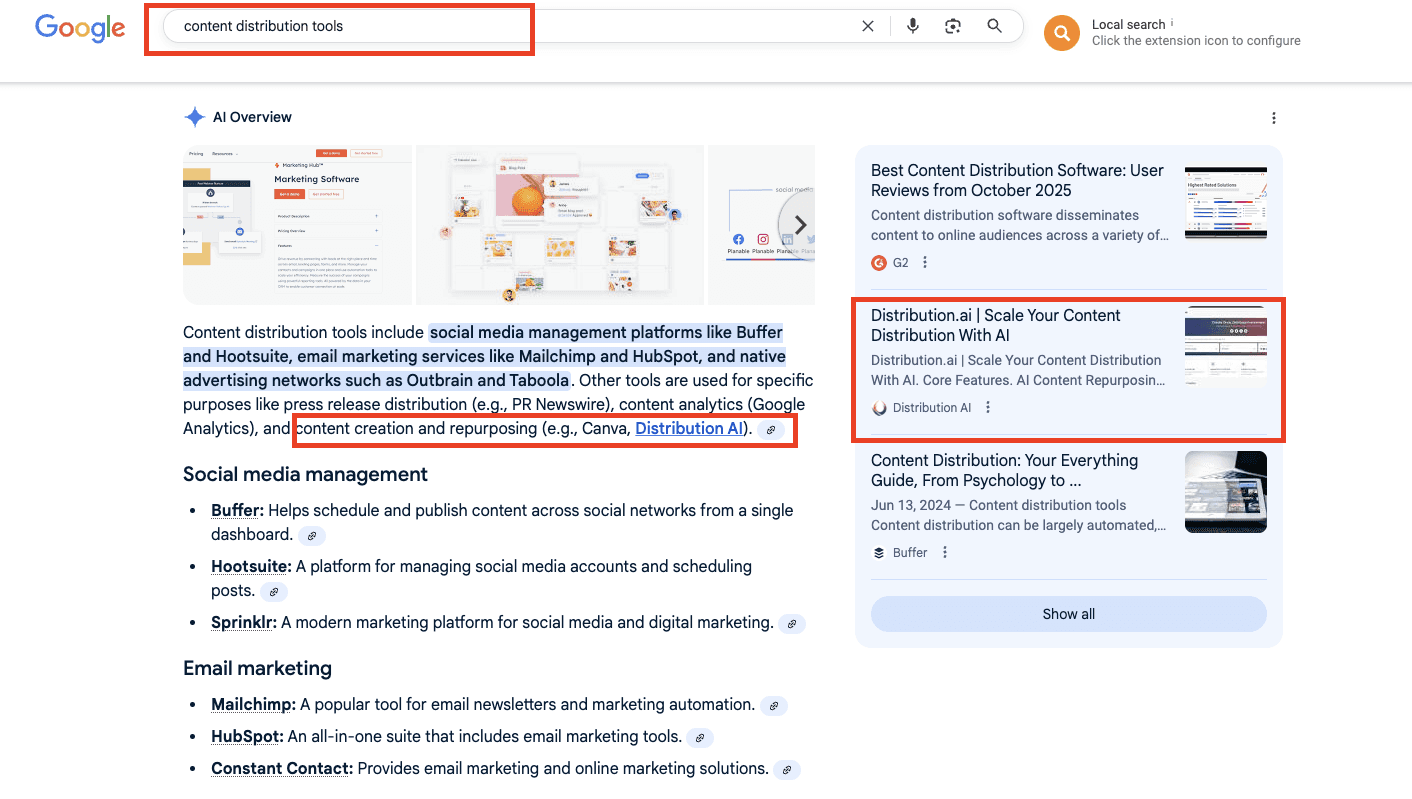
Task: Open the G2 result thumbnail image
Action: [1226, 203]
